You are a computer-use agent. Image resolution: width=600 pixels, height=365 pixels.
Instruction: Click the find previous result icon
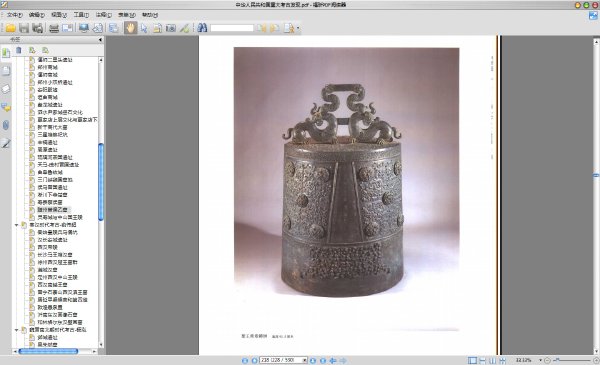point(261,28)
